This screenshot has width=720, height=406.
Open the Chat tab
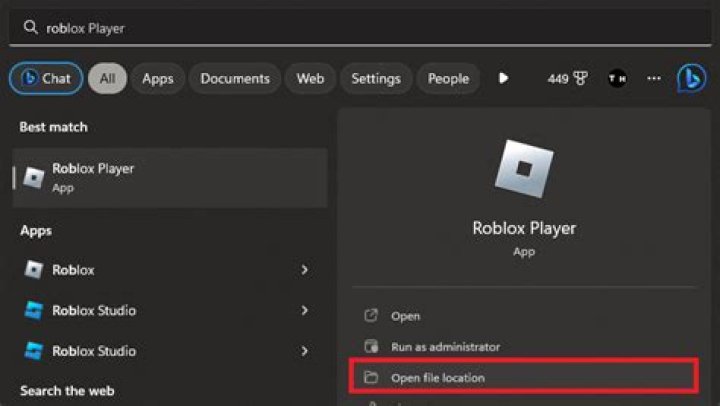(x=46, y=78)
